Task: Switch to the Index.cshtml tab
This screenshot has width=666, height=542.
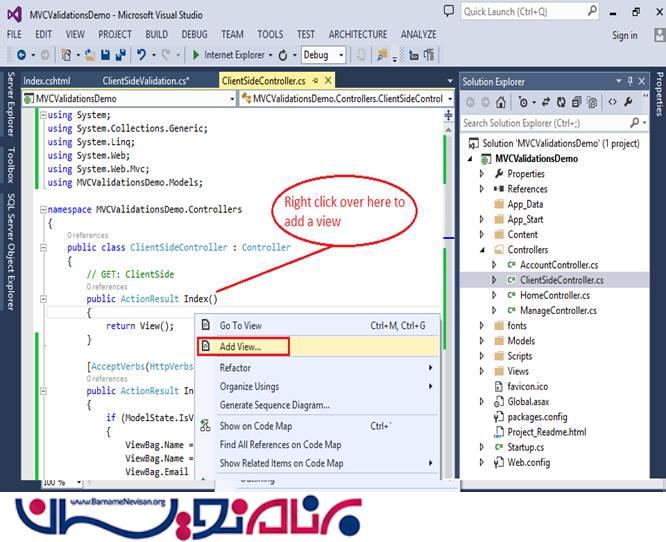Action: pos(47,80)
